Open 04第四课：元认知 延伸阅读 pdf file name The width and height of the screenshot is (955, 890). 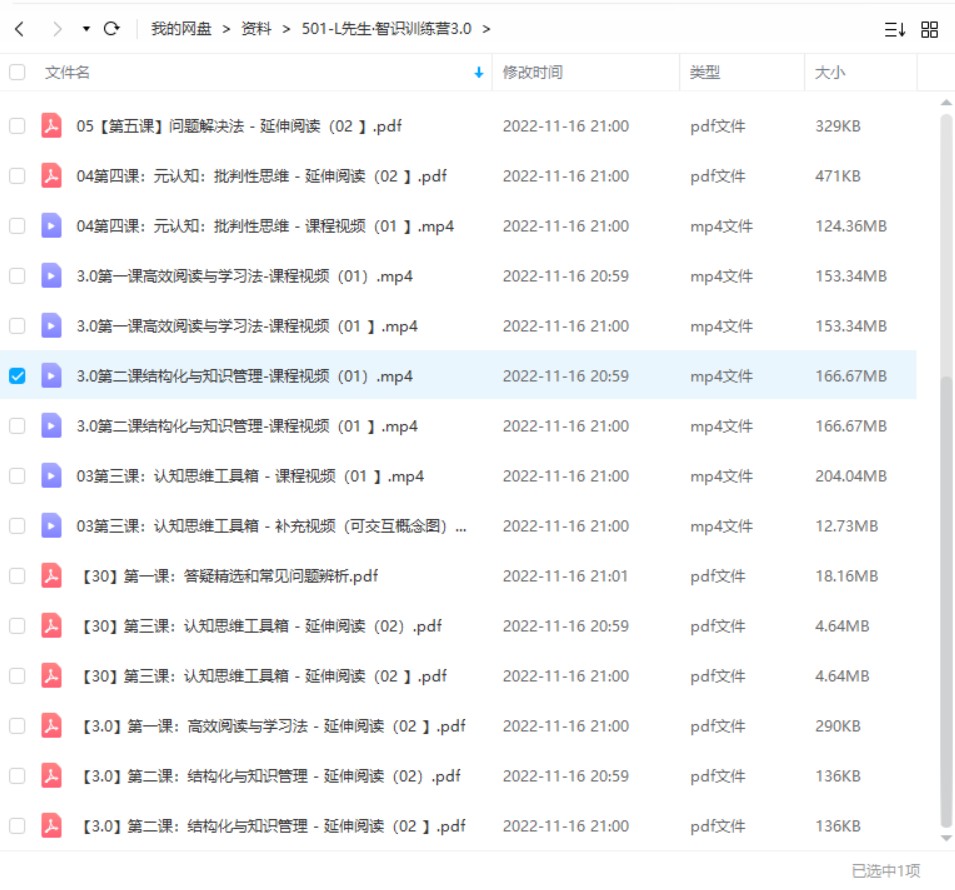point(261,176)
